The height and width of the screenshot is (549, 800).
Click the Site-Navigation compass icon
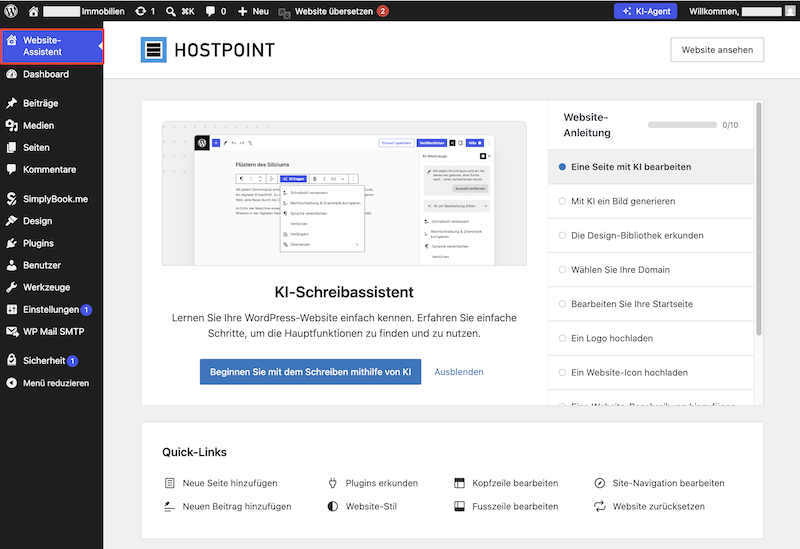(600, 483)
